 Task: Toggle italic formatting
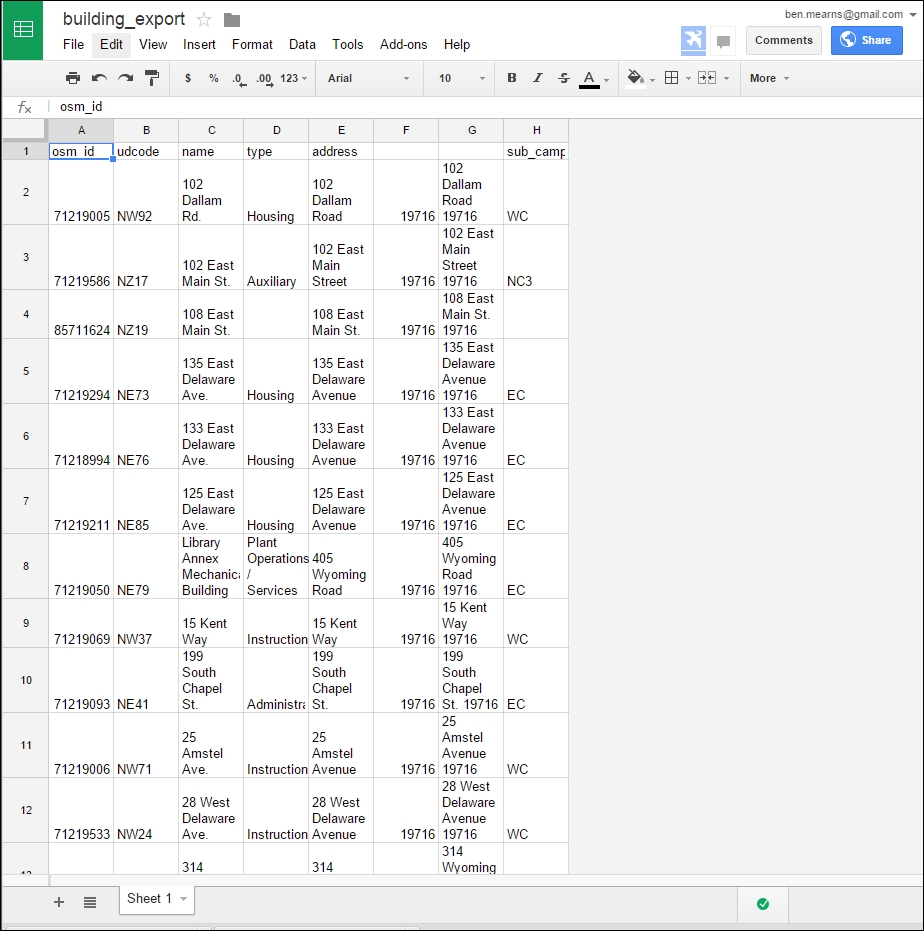(x=536, y=78)
